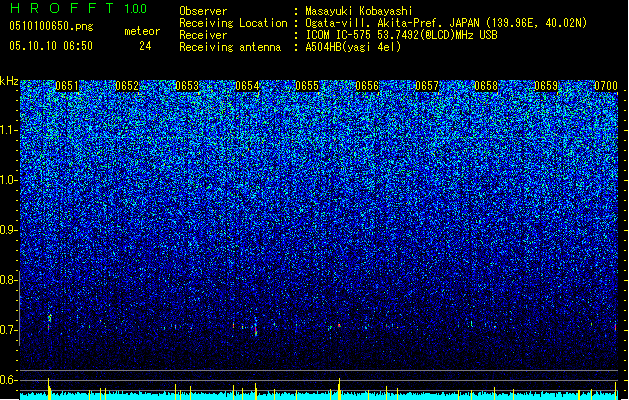The height and width of the screenshot is (400, 629).
Task: Click the kHz axis unit label
Action: pyautogui.click(x=9, y=81)
